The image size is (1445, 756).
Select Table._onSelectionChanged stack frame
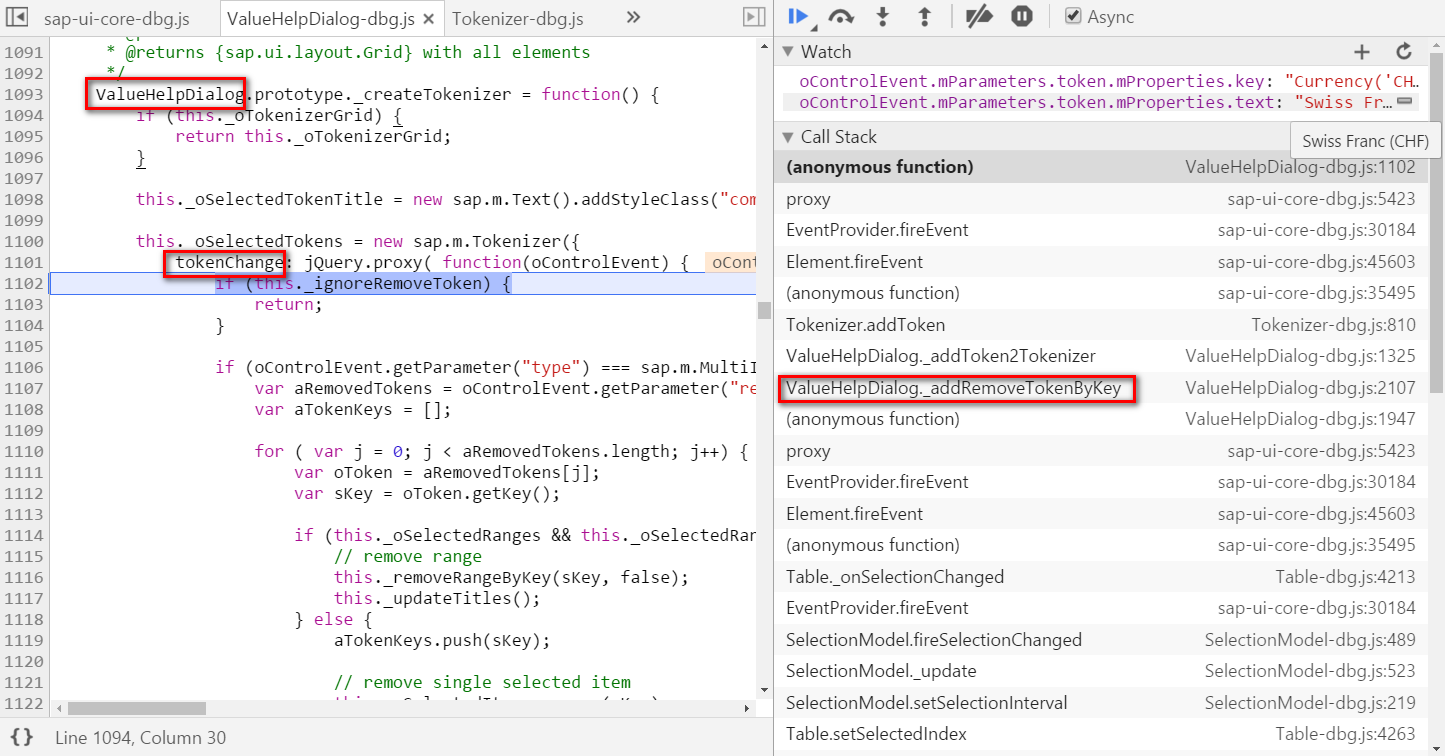point(1101,577)
